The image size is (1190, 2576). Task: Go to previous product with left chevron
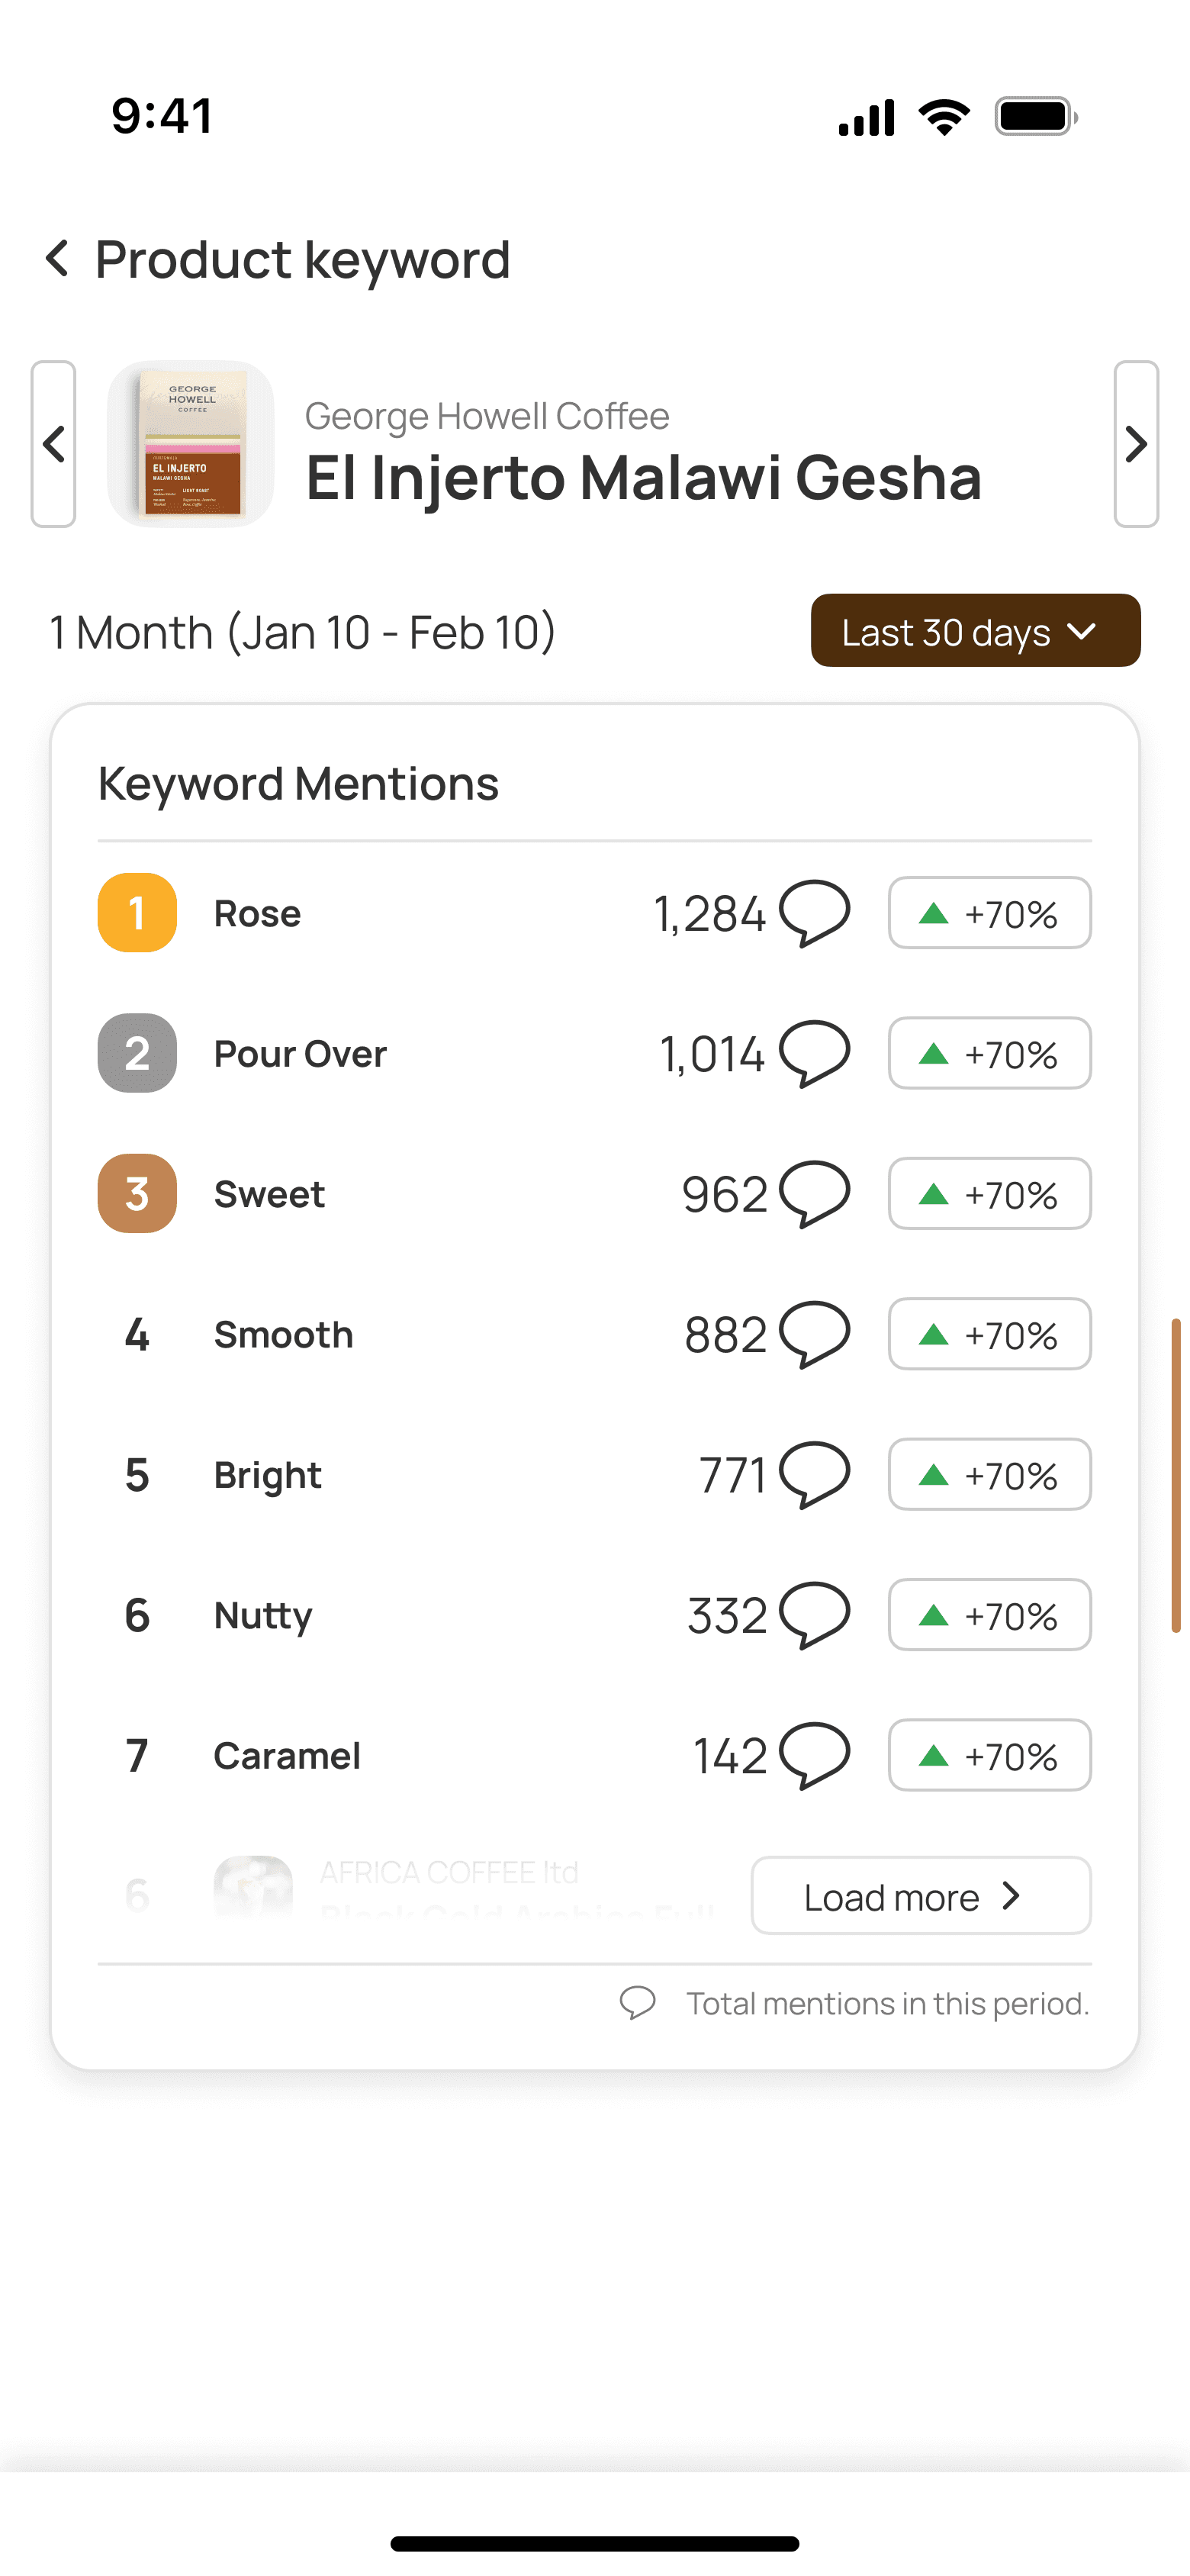pos(54,444)
